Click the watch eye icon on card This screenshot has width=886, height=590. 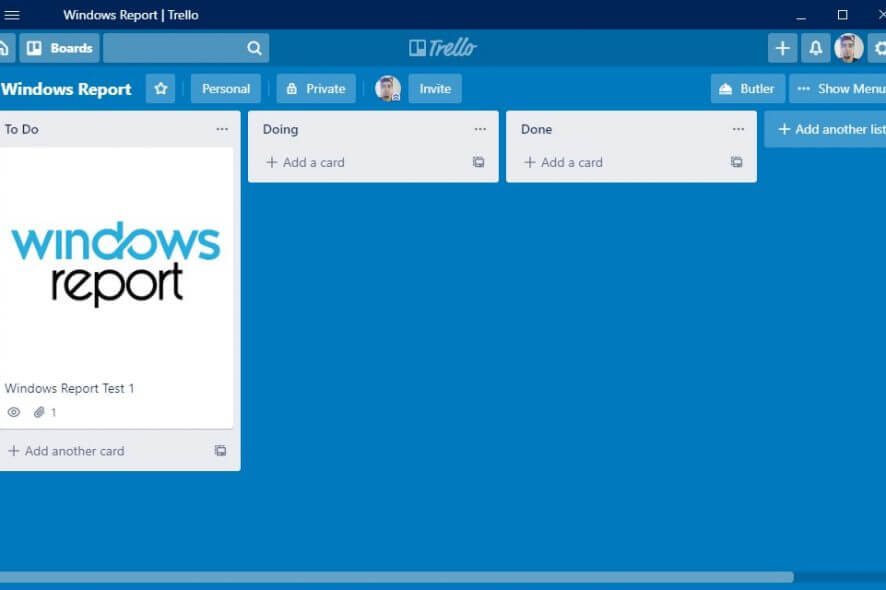(x=14, y=413)
